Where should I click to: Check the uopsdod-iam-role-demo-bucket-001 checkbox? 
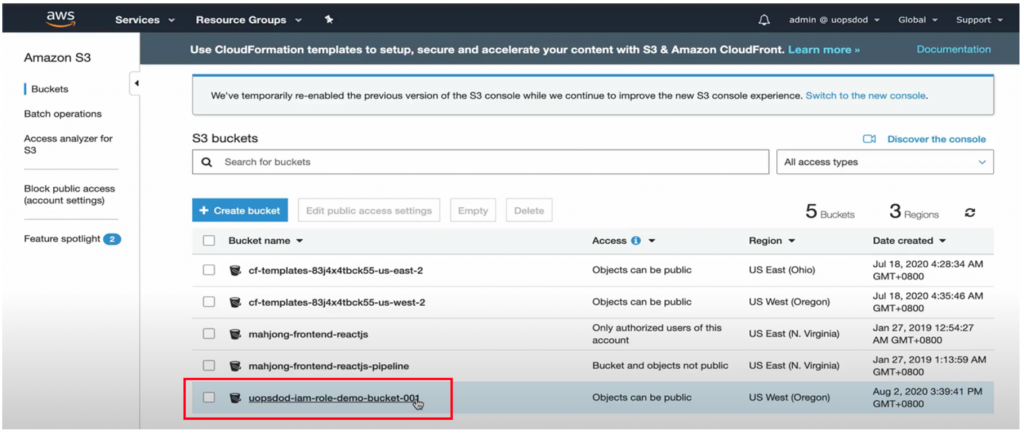coord(209,397)
